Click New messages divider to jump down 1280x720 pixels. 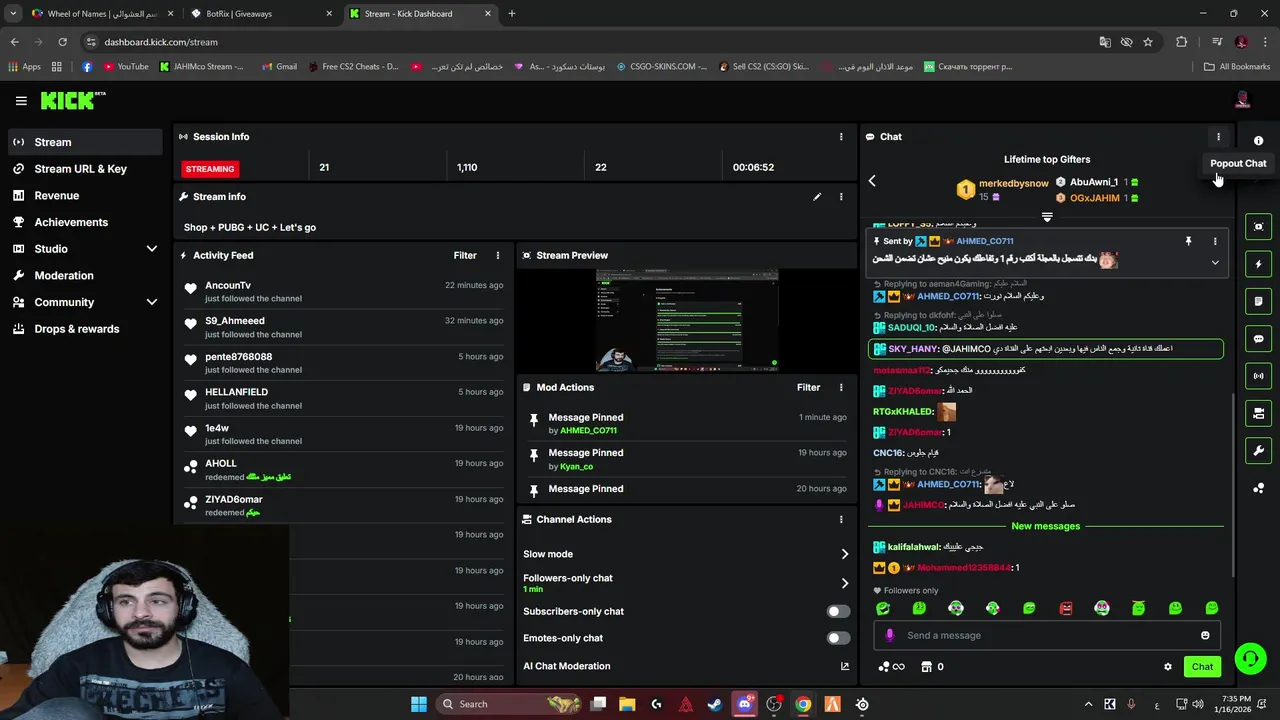pos(1045,526)
